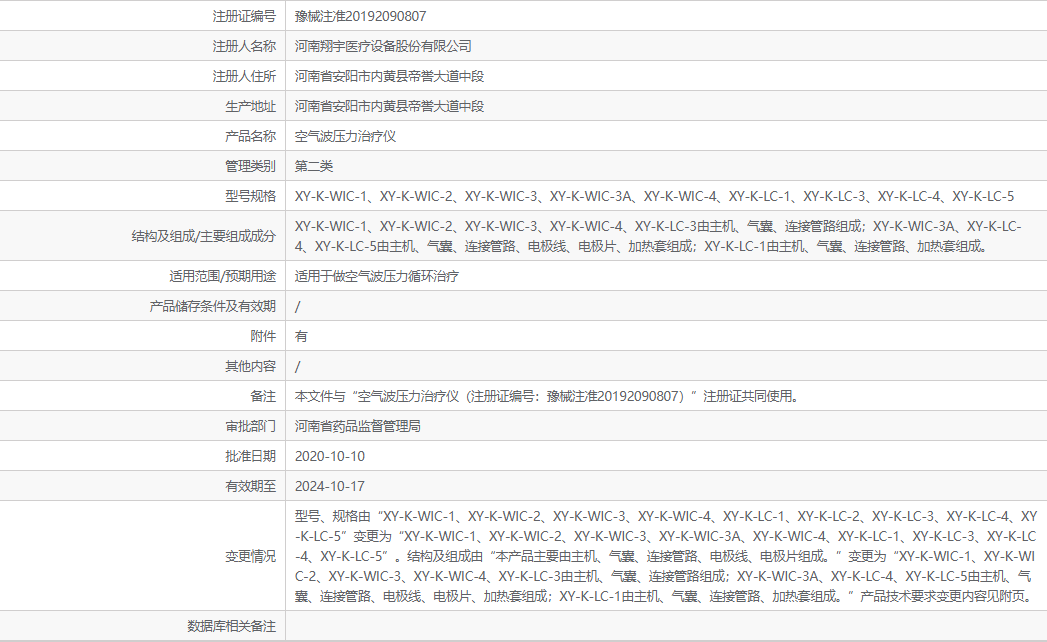Click the 有效期至 label
The width and height of the screenshot is (1047, 642).
[x=250, y=486]
